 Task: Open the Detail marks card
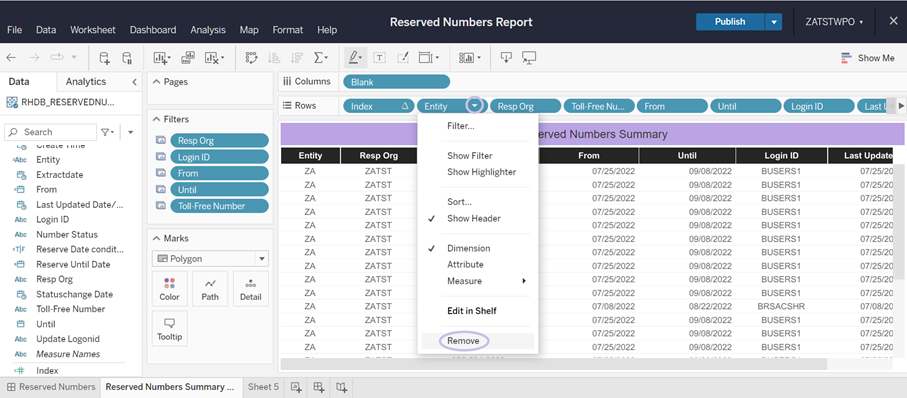[x=250, y=289]
